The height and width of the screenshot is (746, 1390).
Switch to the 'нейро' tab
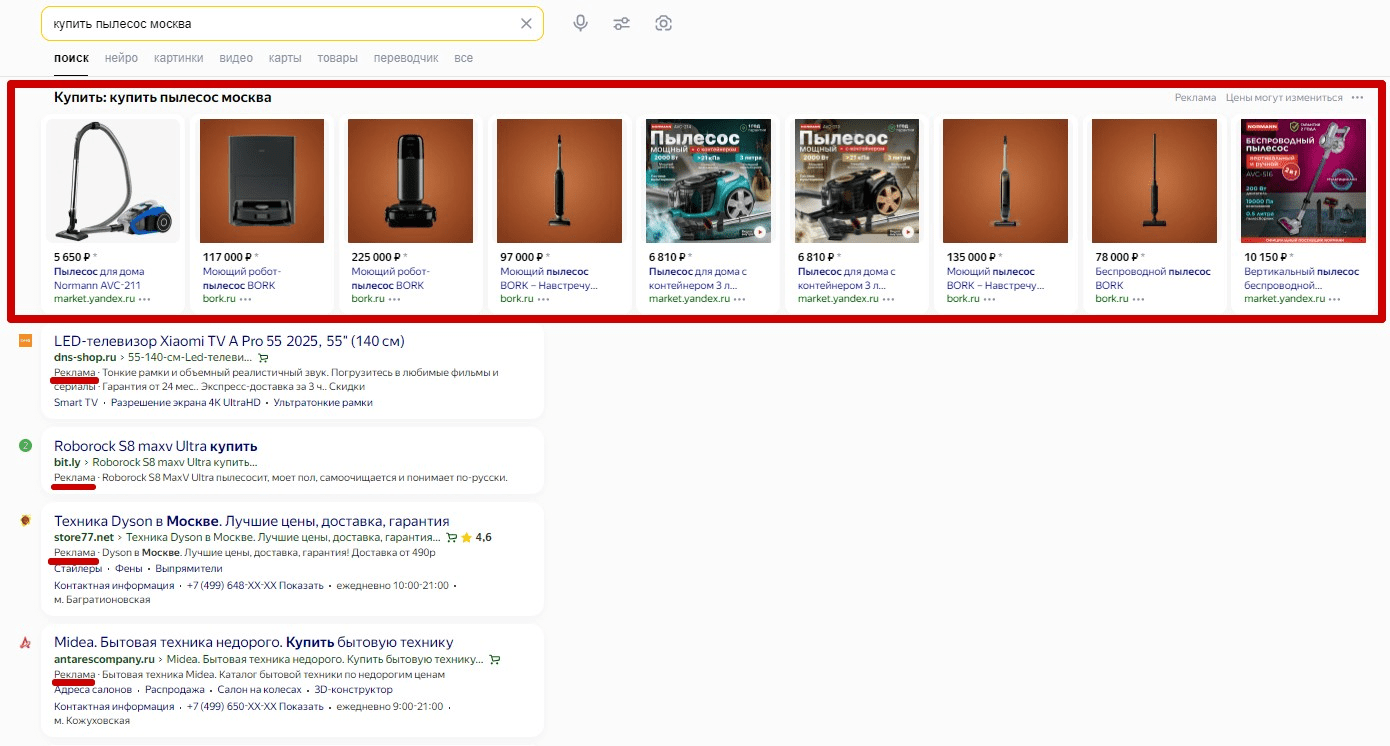pos(121,58)
